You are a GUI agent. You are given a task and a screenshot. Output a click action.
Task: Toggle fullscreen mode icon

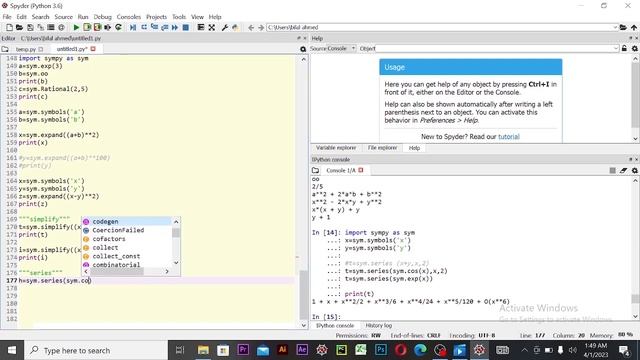click(x=211, y=27)
